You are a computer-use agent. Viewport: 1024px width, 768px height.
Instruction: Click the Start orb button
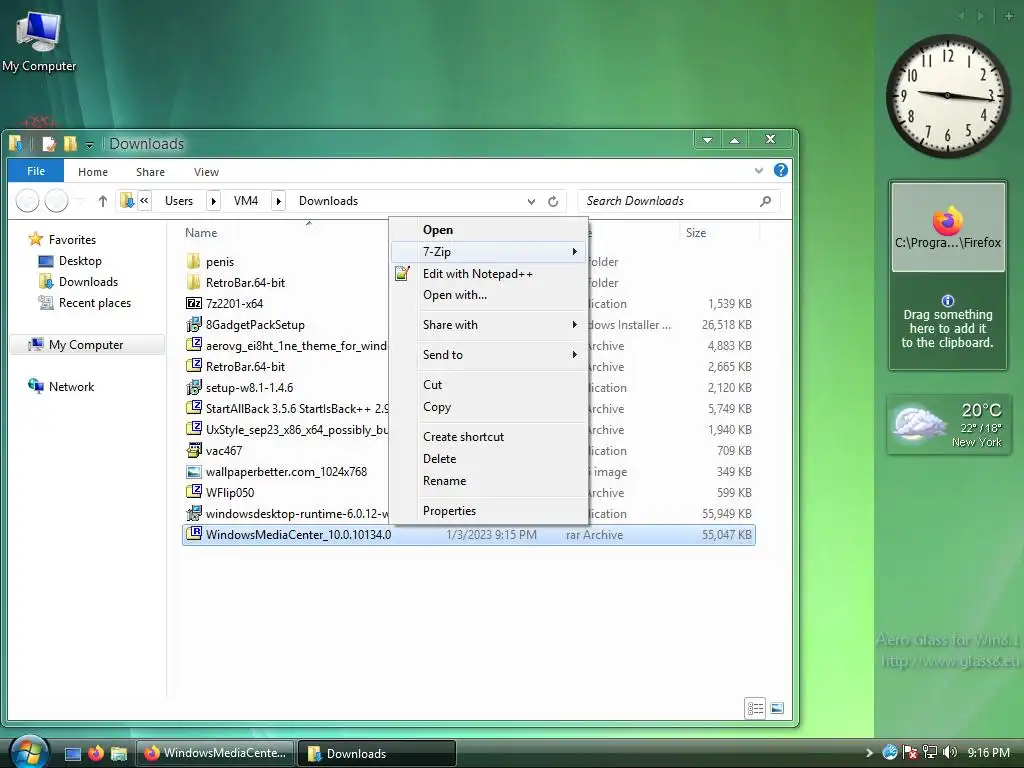28,752
